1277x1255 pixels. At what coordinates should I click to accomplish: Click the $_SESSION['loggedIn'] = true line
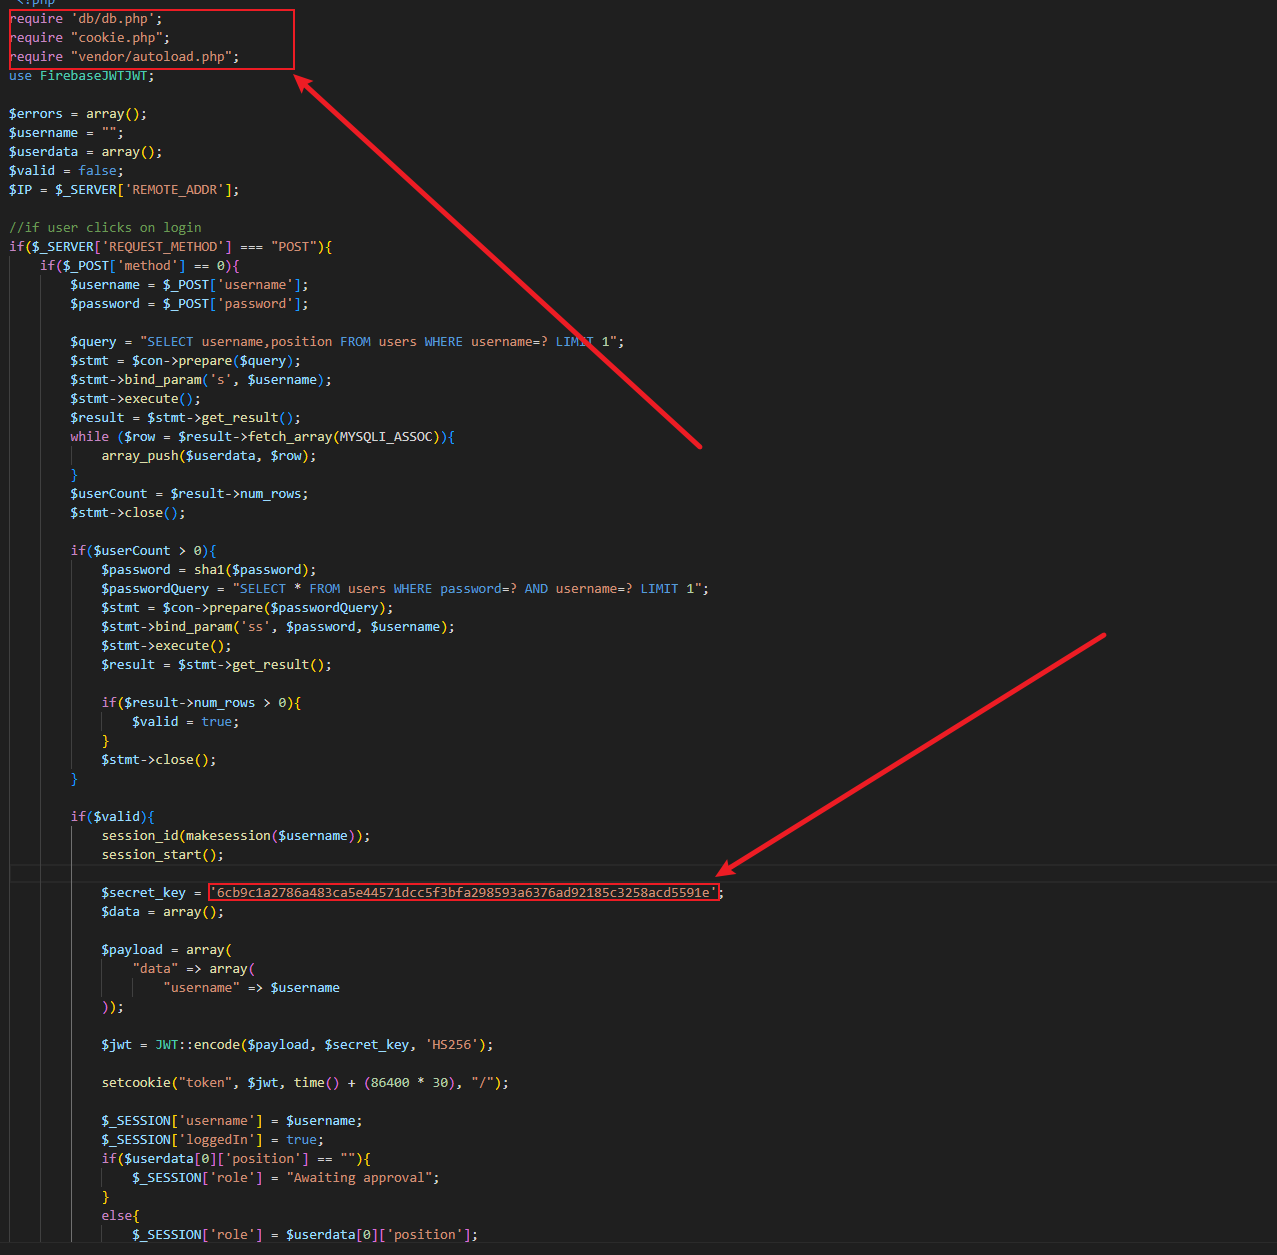213,1140
